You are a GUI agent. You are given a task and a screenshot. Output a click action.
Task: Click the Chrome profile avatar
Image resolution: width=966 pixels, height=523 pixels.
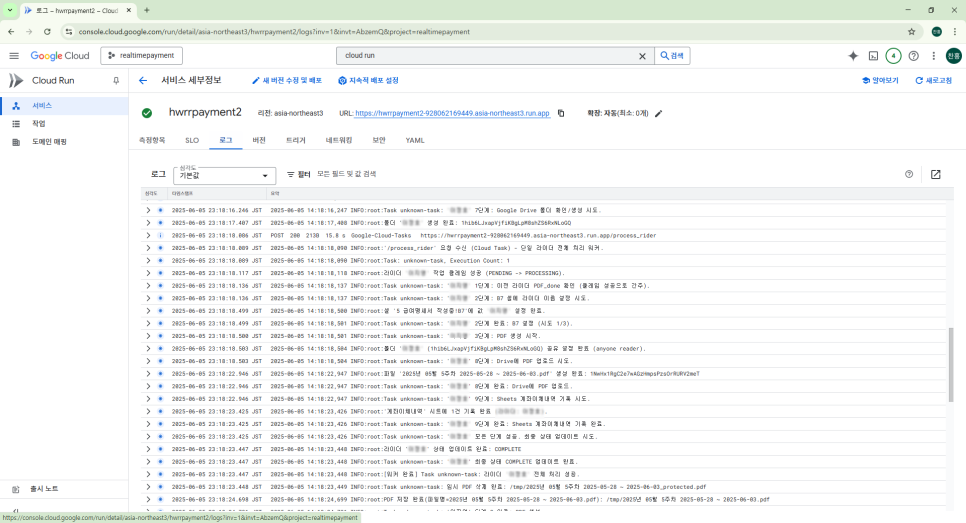pos(936,31)
